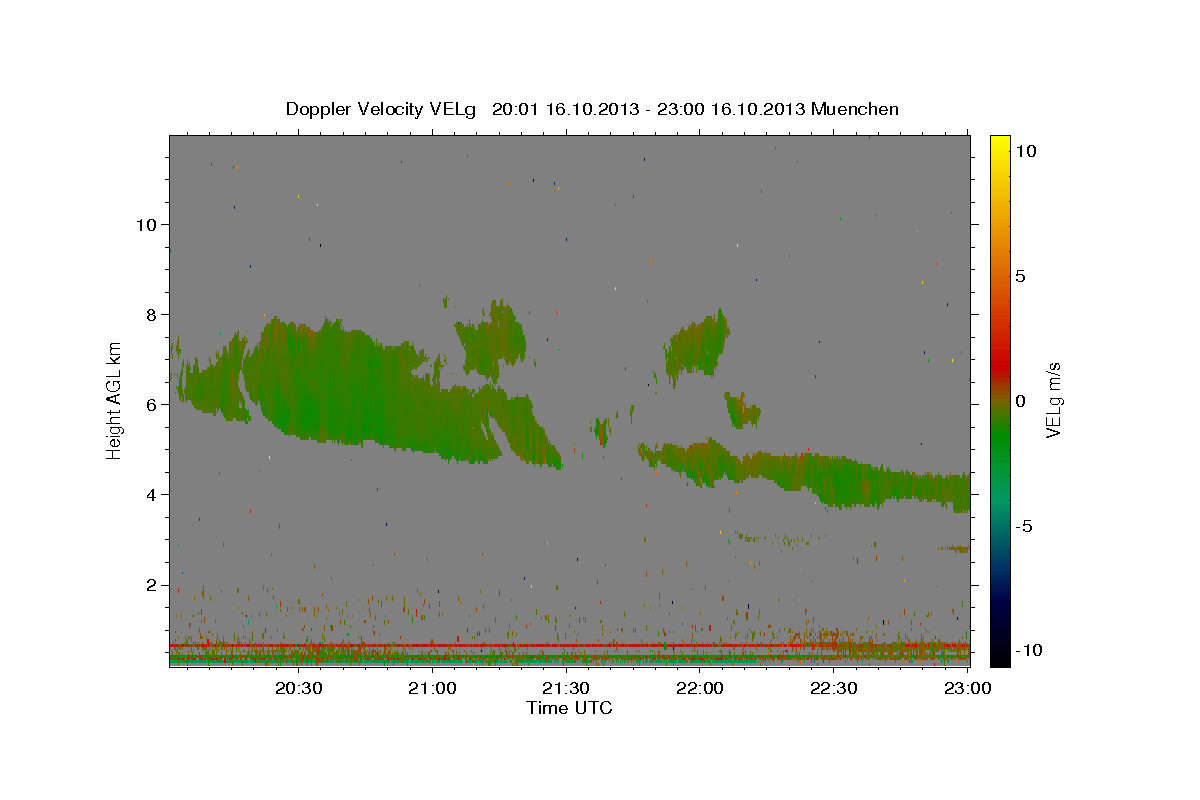Click the 21:00 time tick label

432,689
